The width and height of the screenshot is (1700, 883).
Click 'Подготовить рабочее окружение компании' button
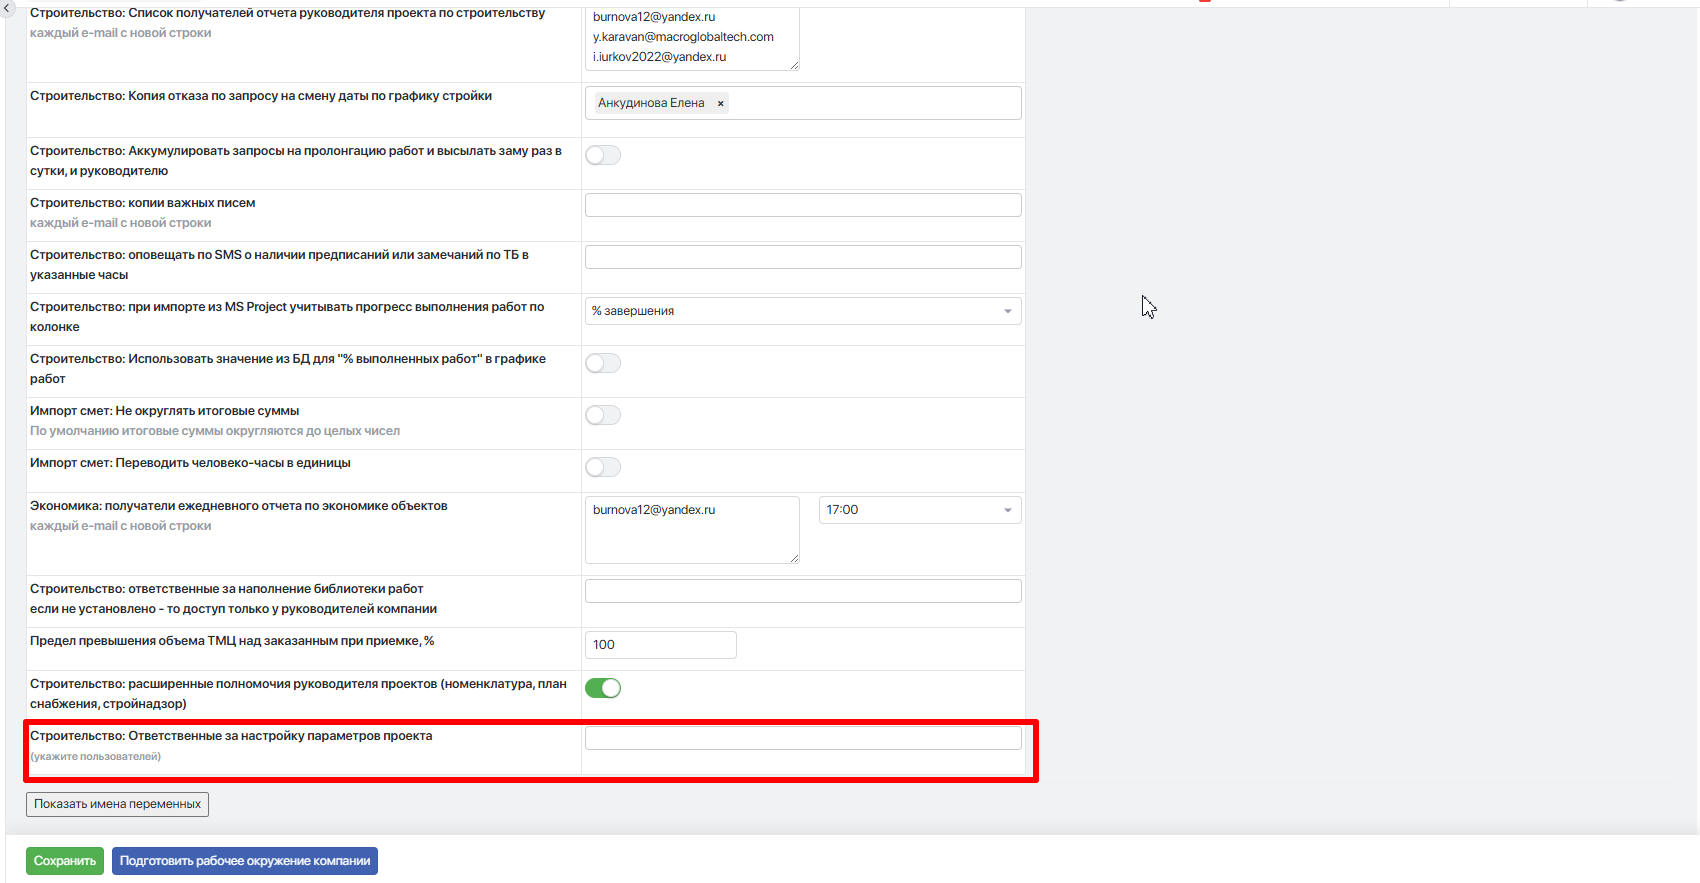pos(245,861)
